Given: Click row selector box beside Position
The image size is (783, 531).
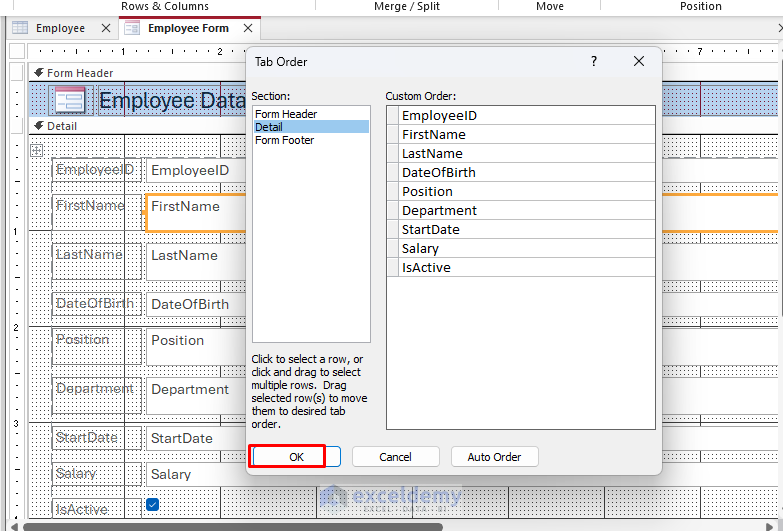Looking at the screenshot, I should [x=393, y=191].
